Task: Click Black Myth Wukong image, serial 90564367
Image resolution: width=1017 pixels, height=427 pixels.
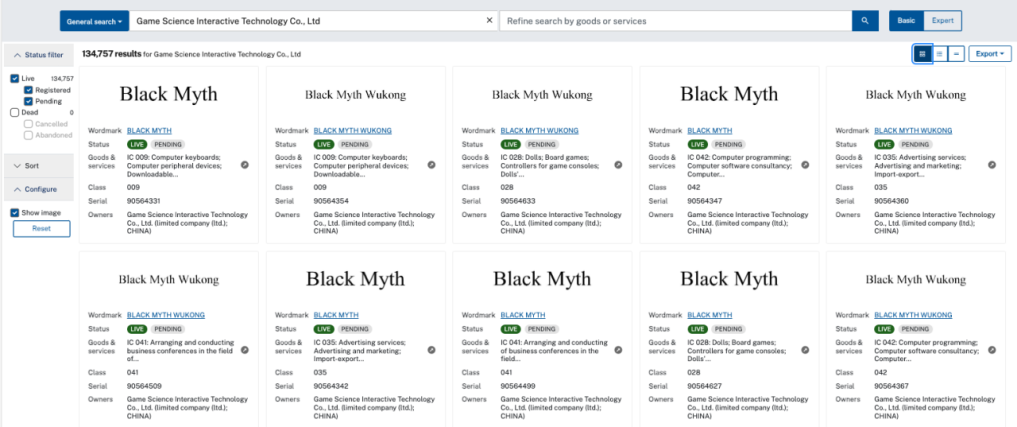Action: pyautogui.click(x=916, y=280)
